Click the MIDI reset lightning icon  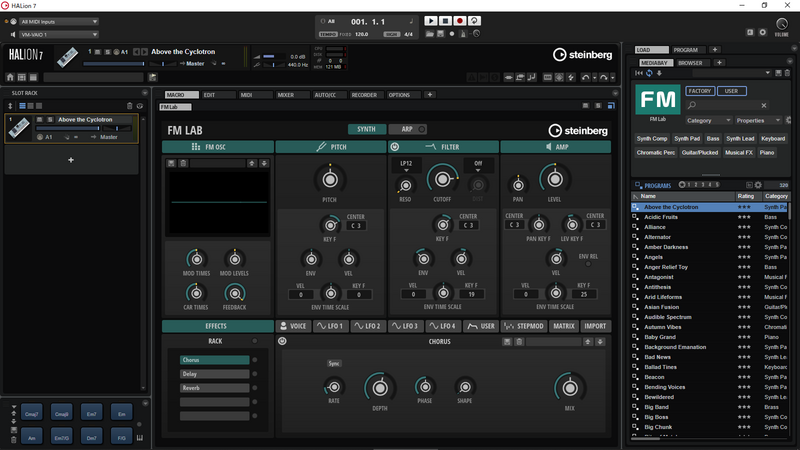(x=570, y=77)
